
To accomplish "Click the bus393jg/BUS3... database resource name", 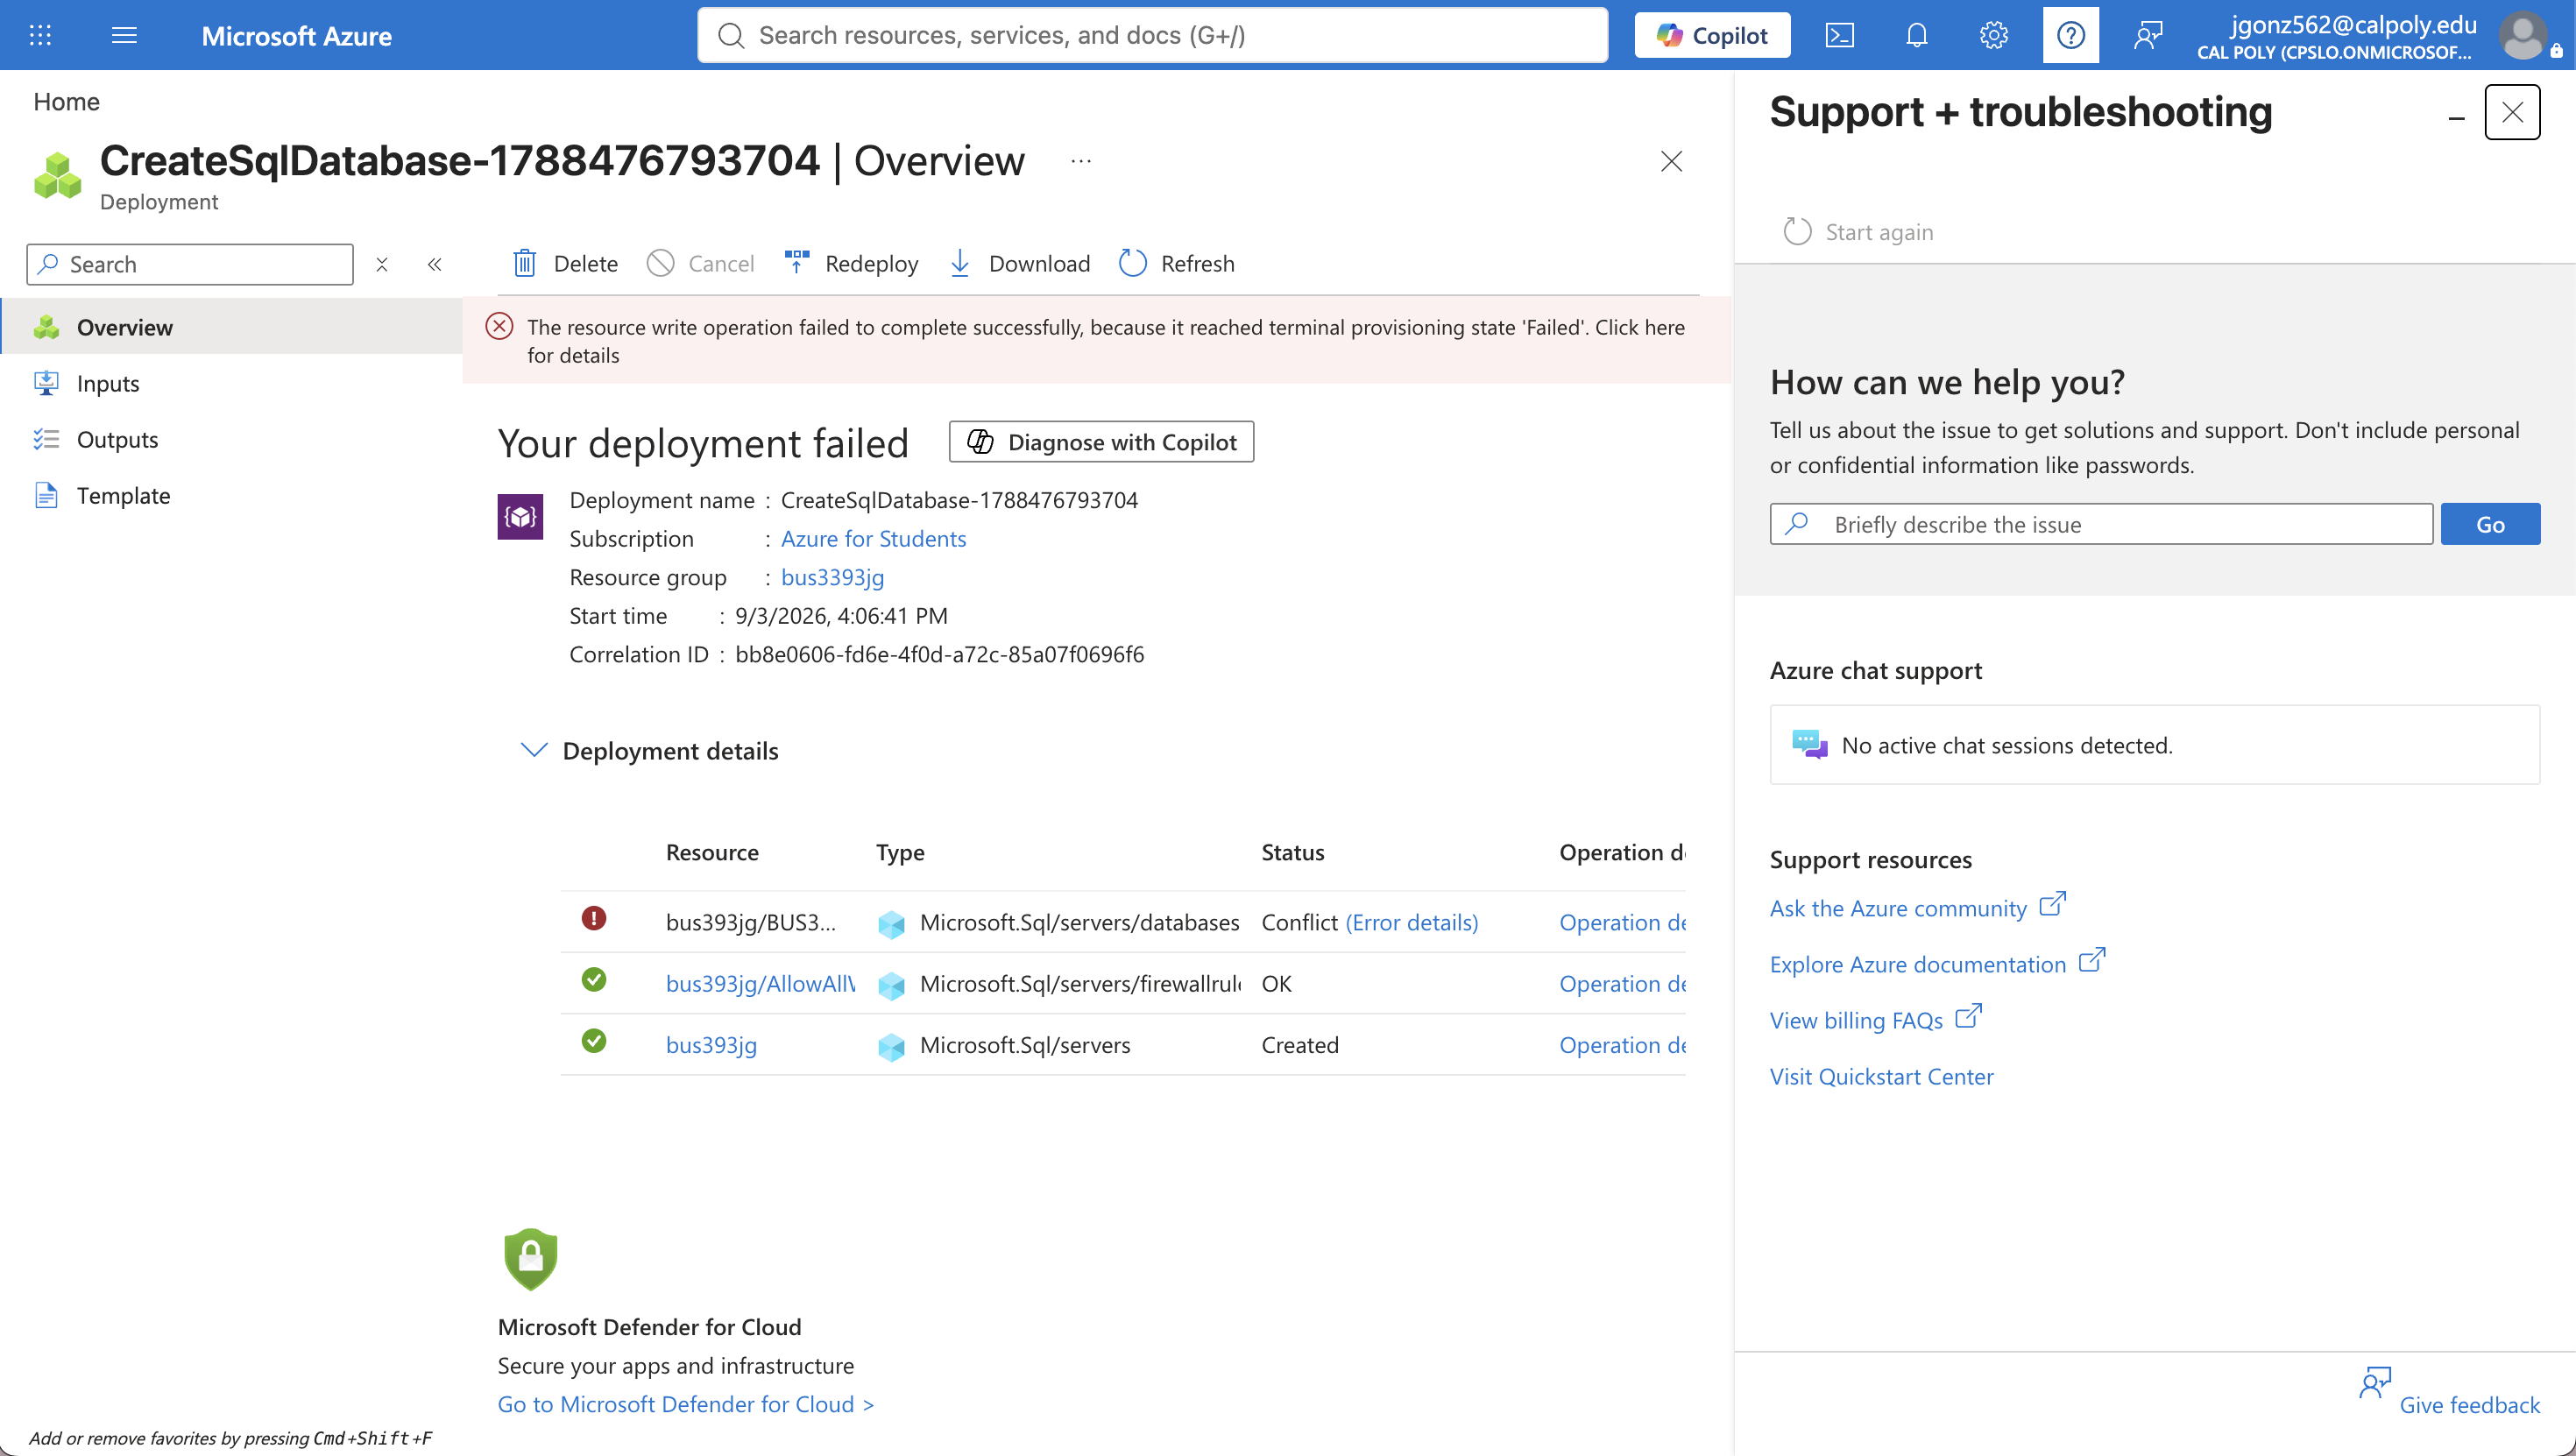I will 750,922.
